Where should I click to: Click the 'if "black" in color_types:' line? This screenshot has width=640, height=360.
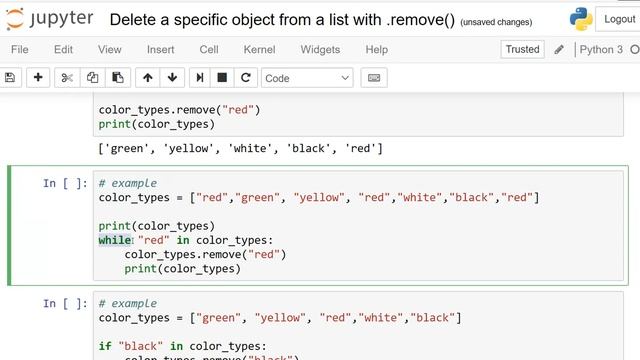pyautogui.click(x=182, y=346)
